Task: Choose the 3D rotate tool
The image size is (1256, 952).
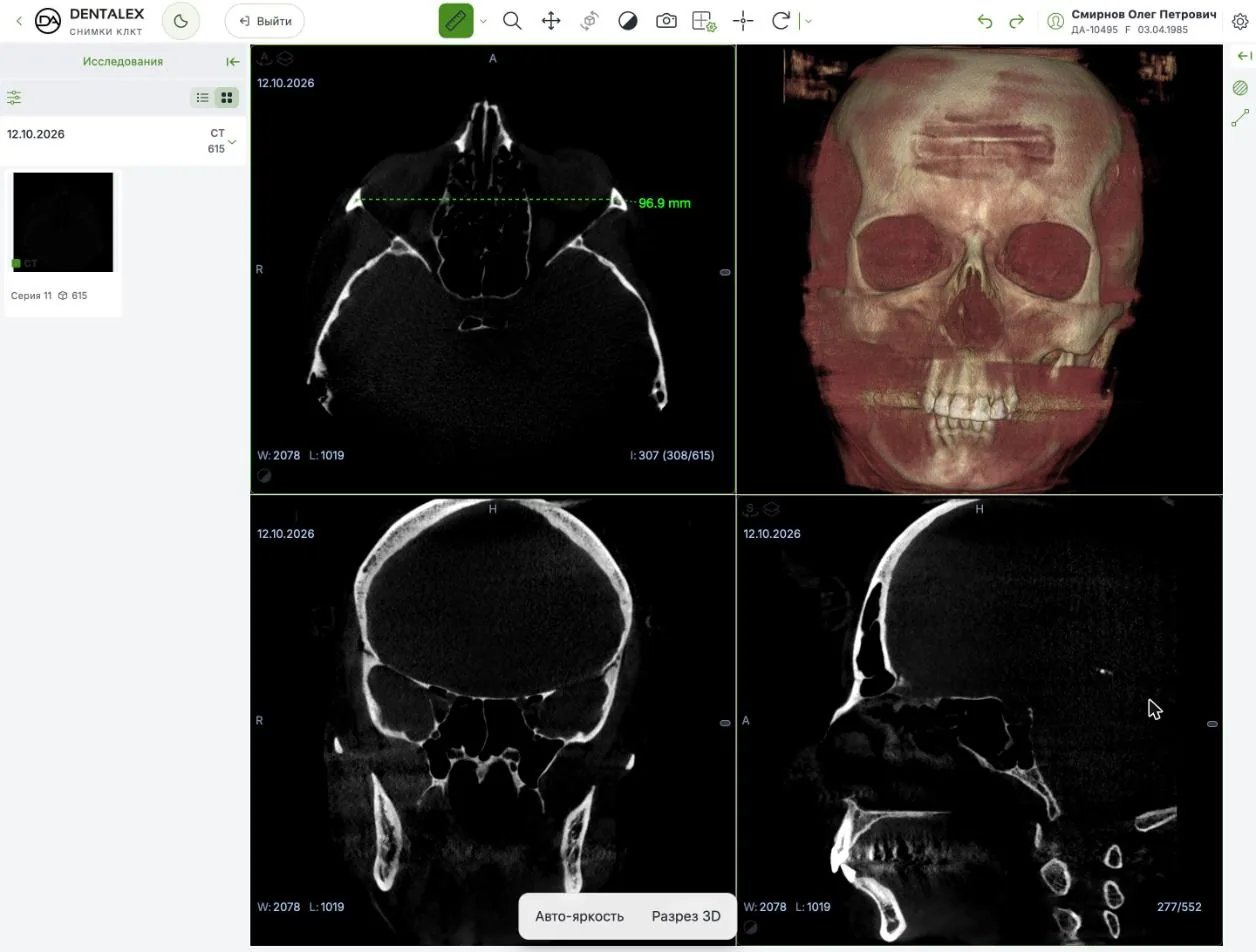Action: point(589,21)
